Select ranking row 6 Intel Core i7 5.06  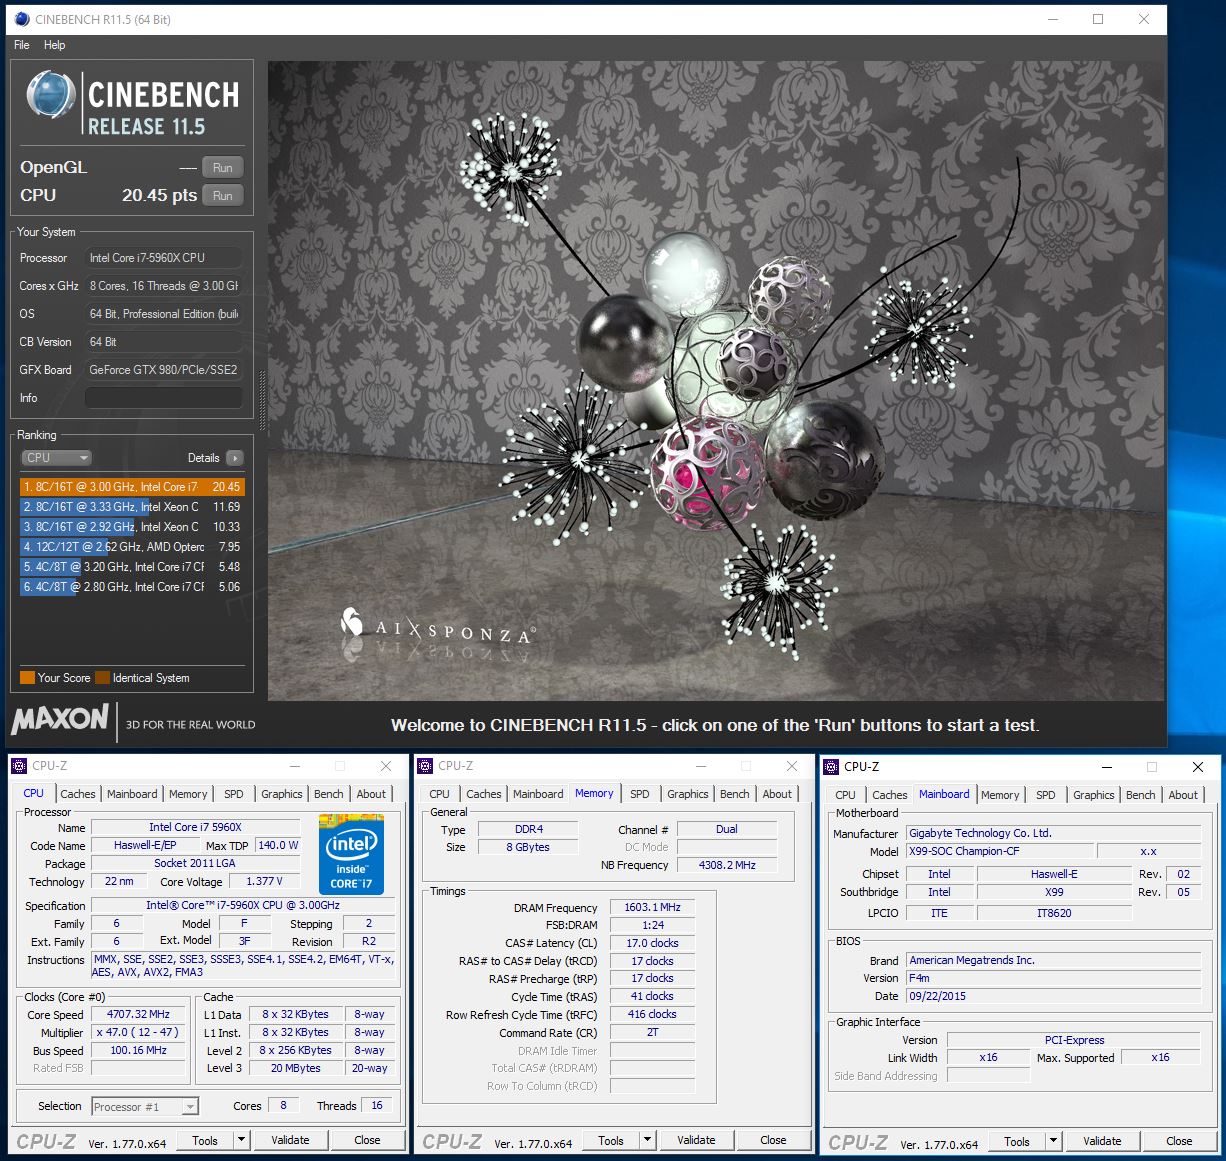pyautogui.click(x=132, y=587)
